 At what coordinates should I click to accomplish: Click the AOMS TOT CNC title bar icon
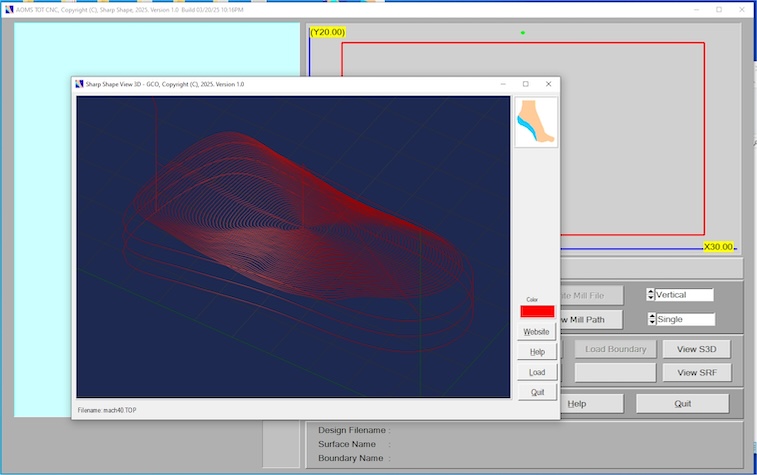[x=9, y=9]
